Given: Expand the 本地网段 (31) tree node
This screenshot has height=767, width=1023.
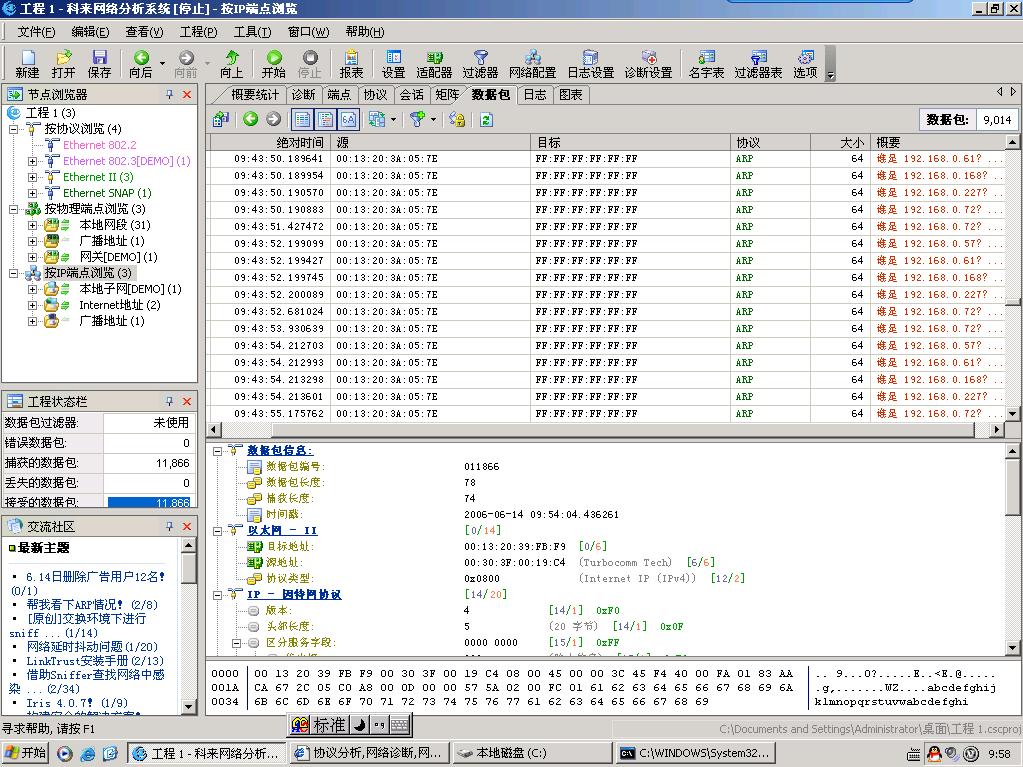Looking at the screenshot, I should coord(33,225).
